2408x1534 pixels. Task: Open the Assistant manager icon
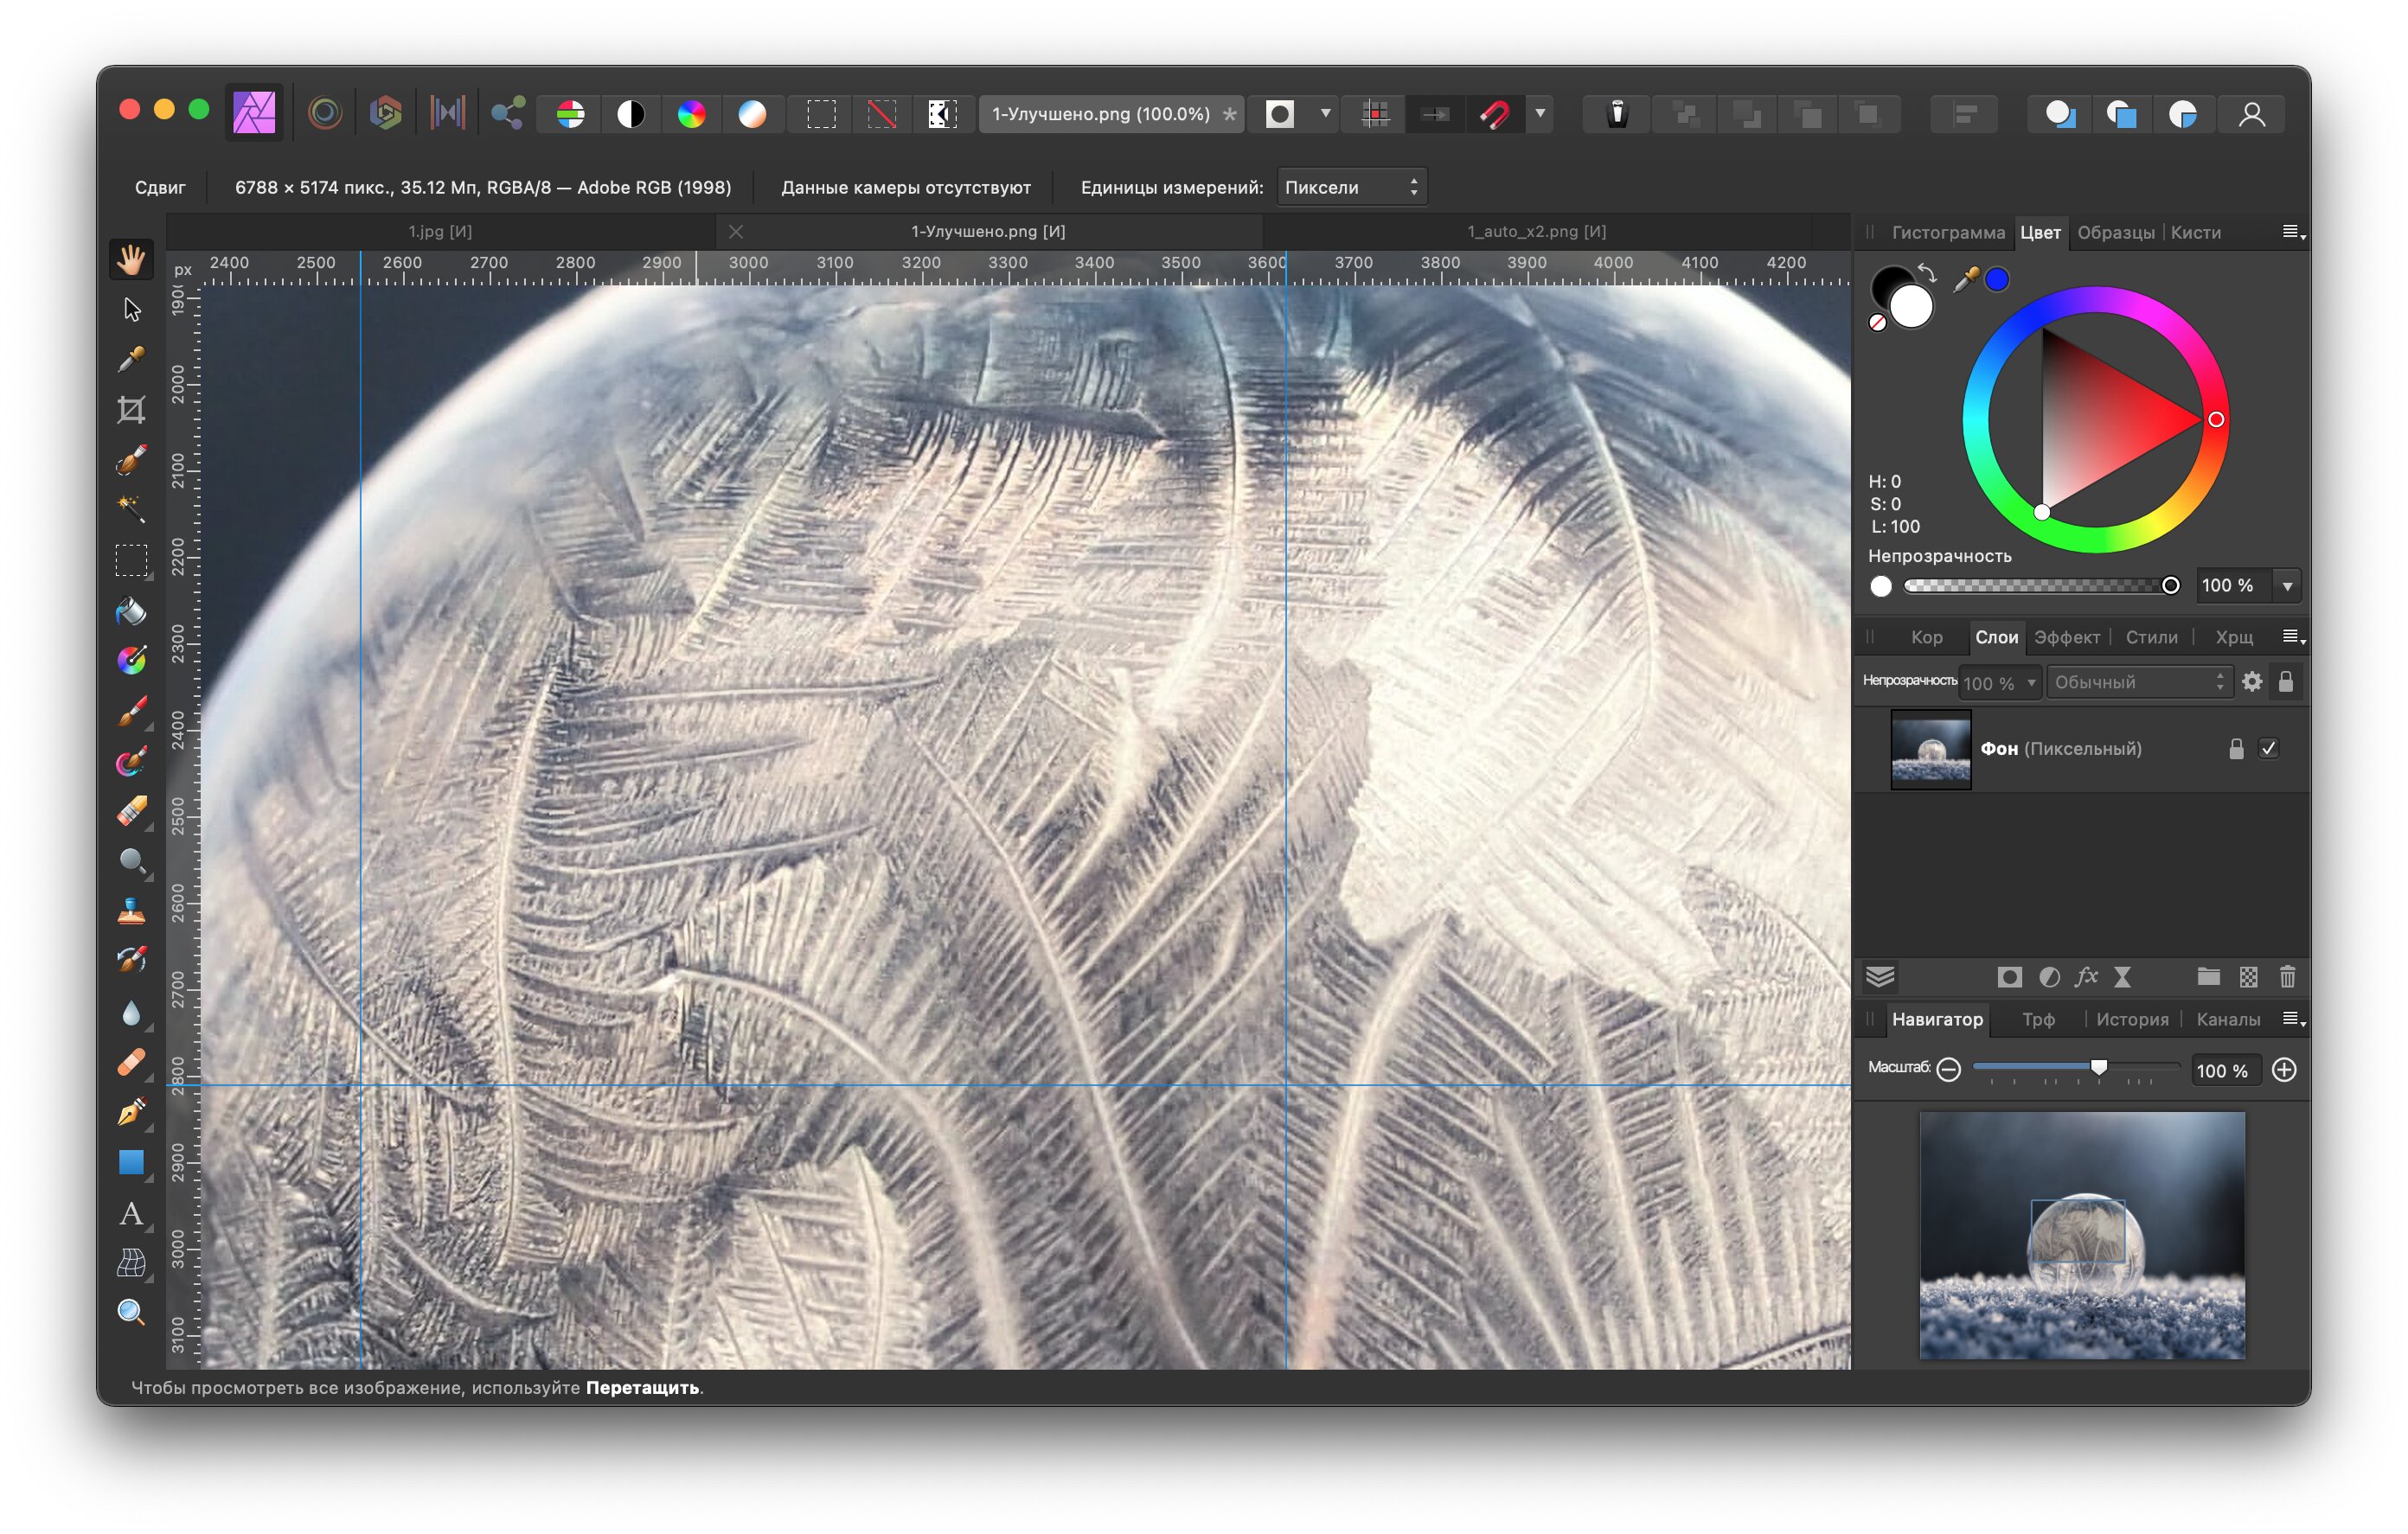[1617, 114]
